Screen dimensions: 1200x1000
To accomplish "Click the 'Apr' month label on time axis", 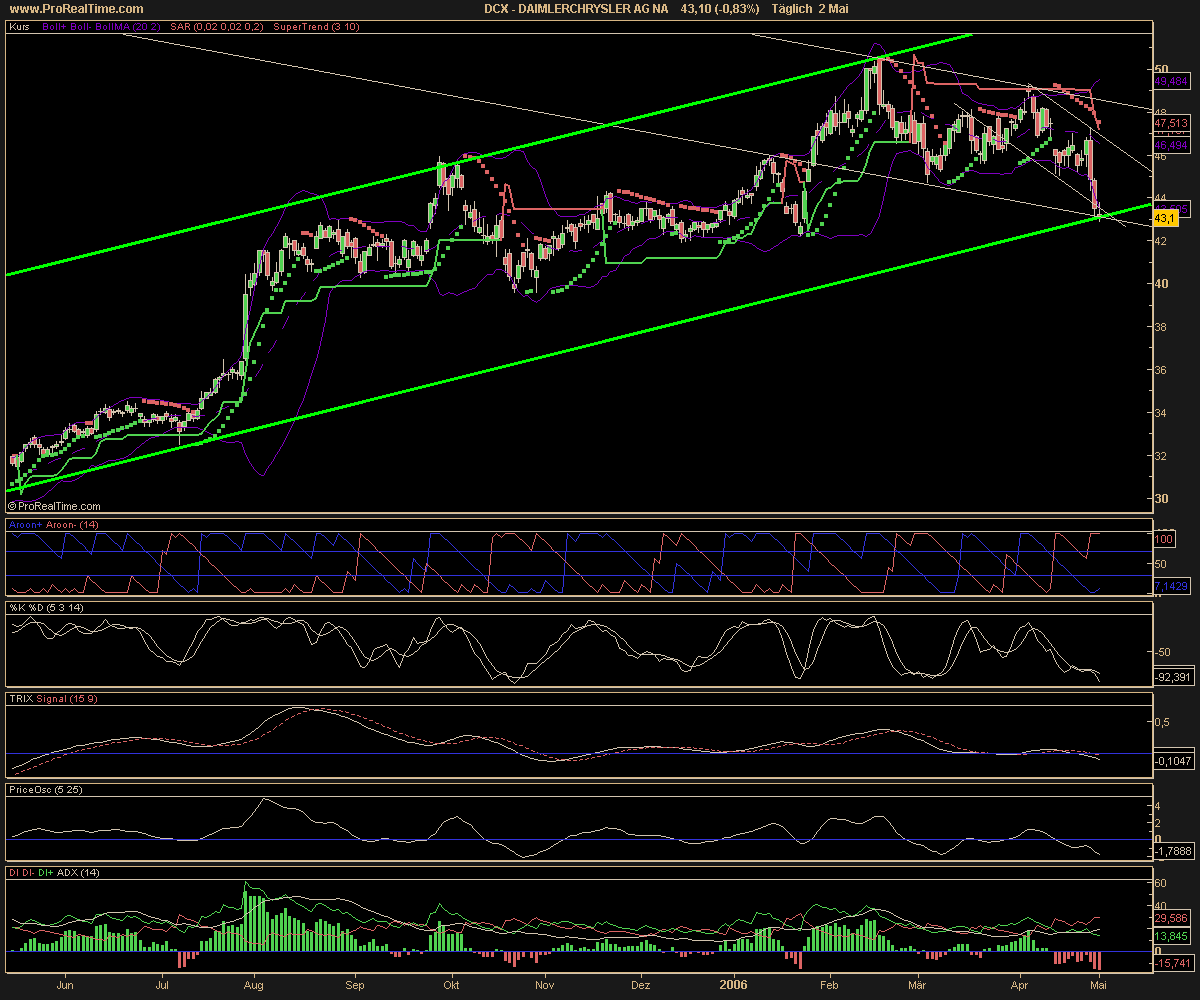I will [x=1021, y=986].
